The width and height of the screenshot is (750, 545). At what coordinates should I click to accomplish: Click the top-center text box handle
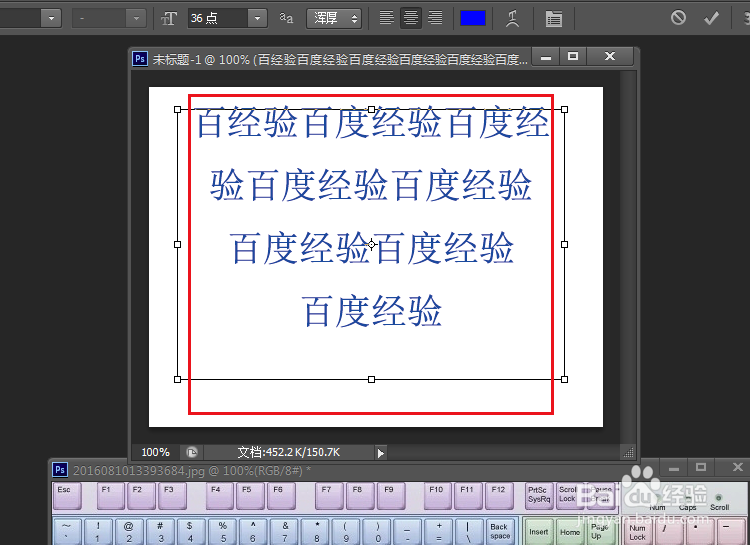(x=371, y=110)
